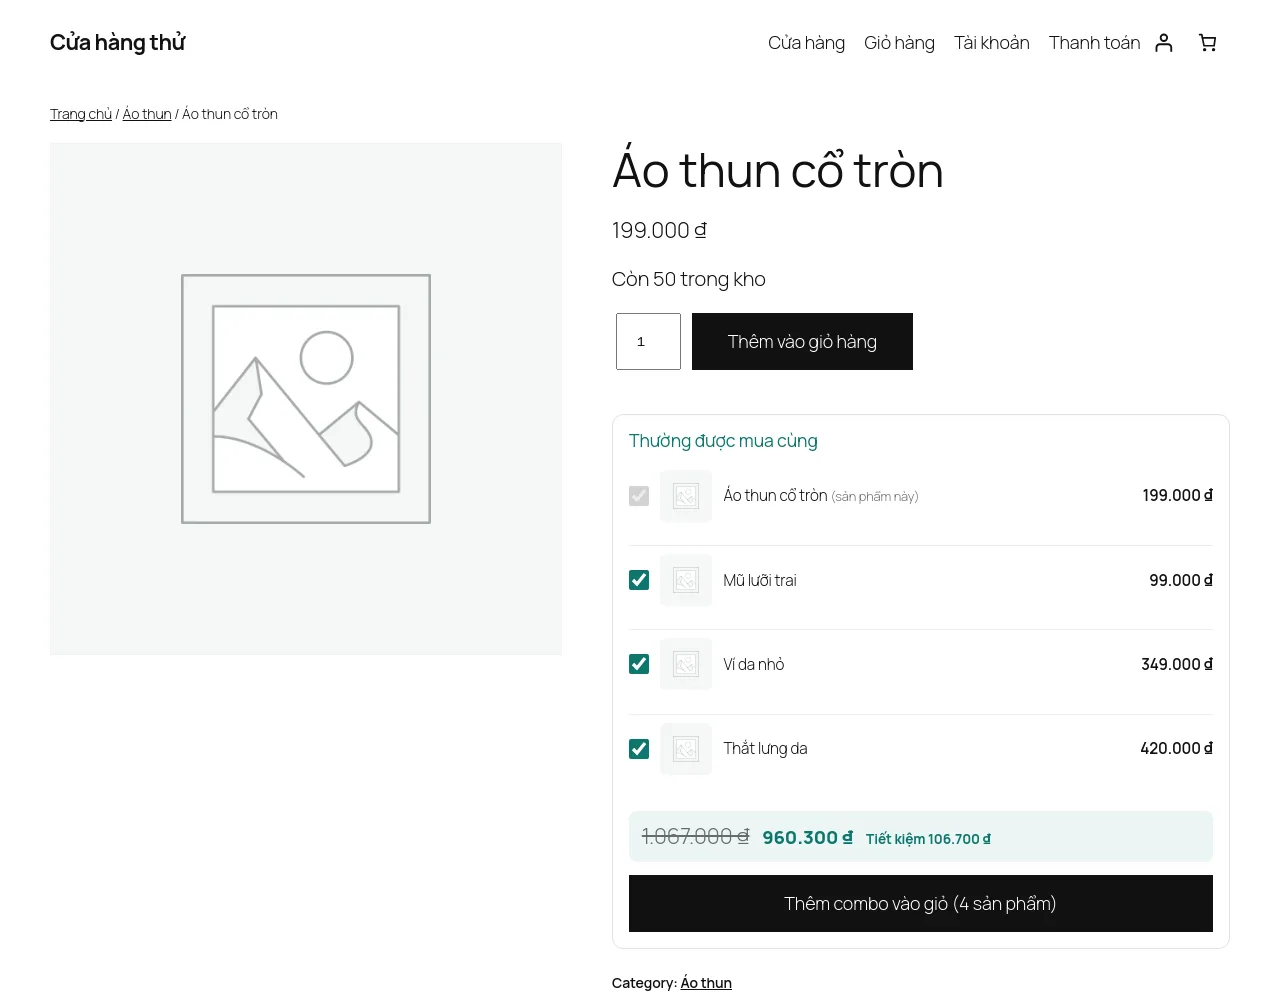Viewport: 1280px width, 1000px height.
Task: Go to the Giỏ hàng page
Action: coord(899,42)
